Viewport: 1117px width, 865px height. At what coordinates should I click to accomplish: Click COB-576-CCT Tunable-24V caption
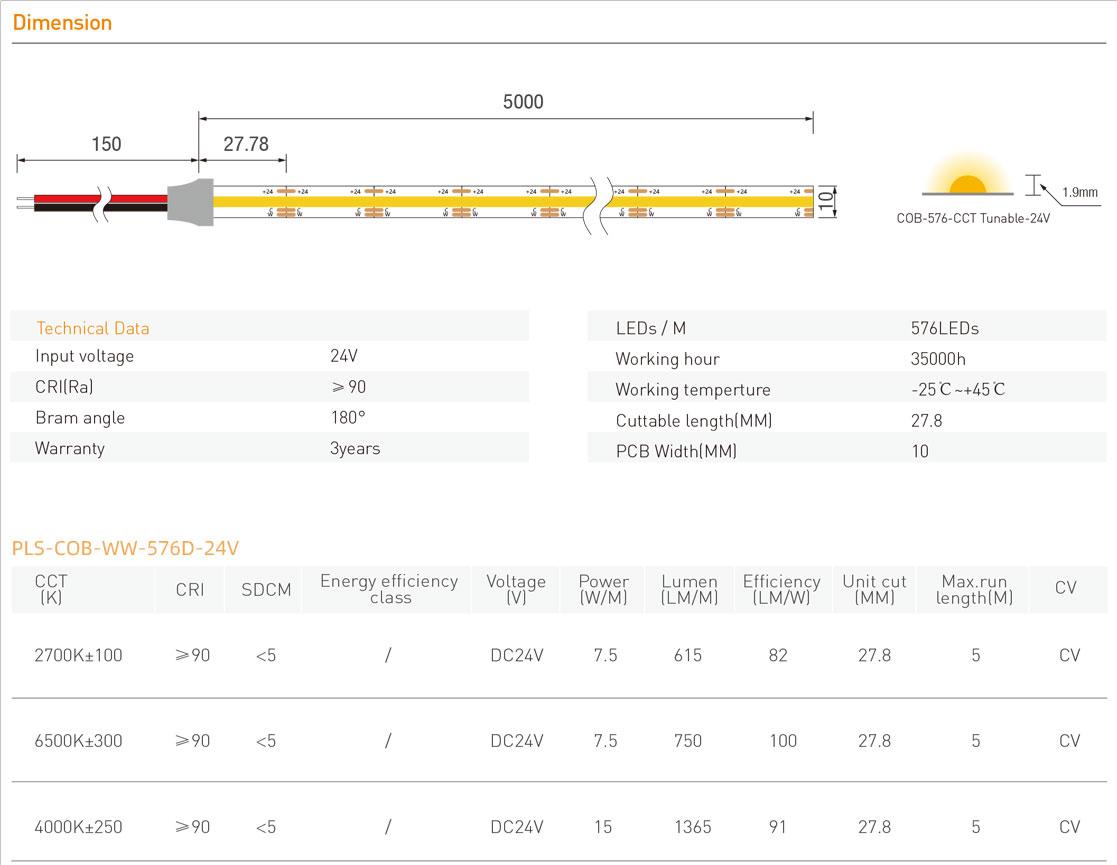973,217
